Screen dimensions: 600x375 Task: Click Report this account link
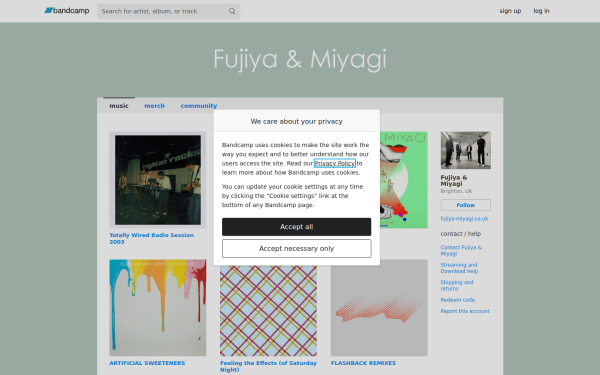tap(465, 311)
